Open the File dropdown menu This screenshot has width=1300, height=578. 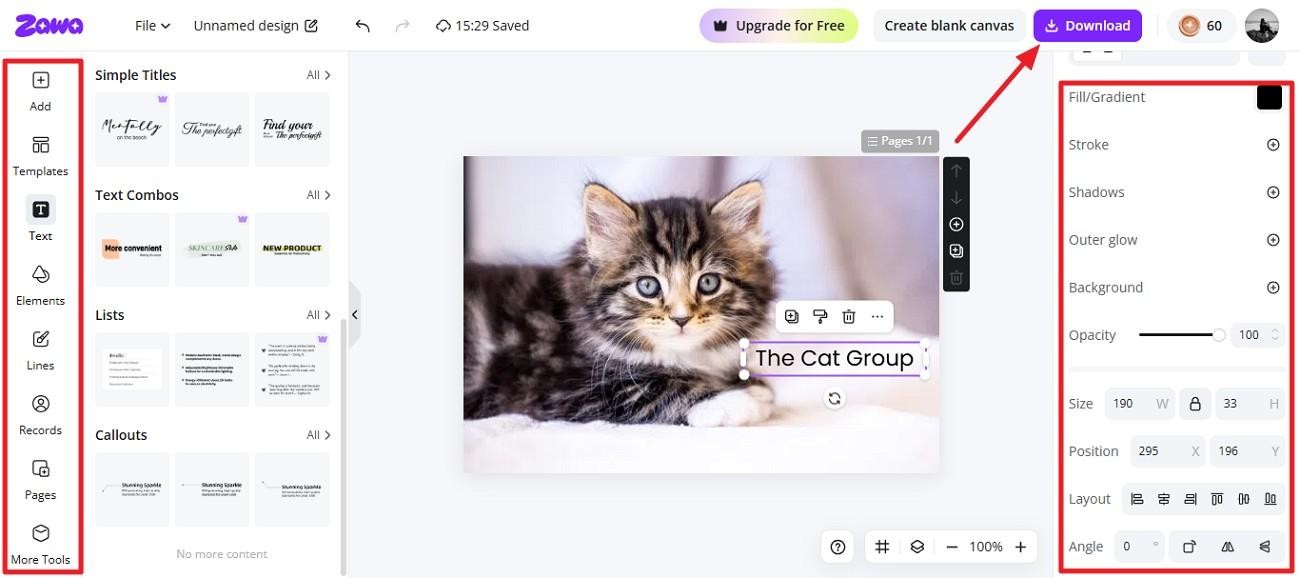(x=152, y=26)
